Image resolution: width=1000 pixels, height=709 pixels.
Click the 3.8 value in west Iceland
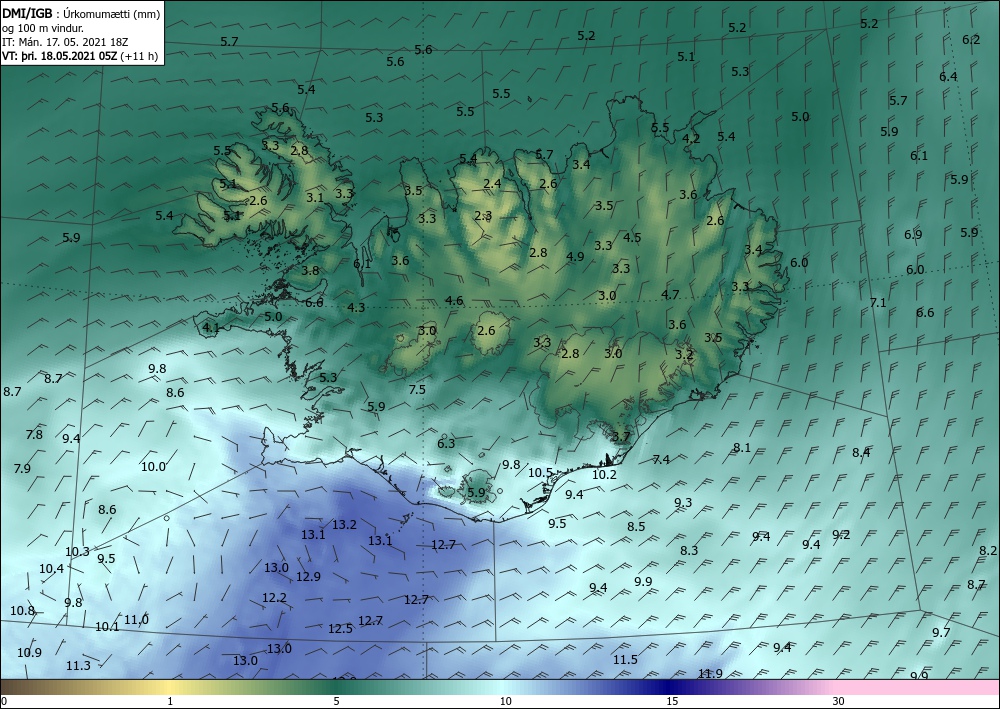pyautogui.click(x=310, y=270)
